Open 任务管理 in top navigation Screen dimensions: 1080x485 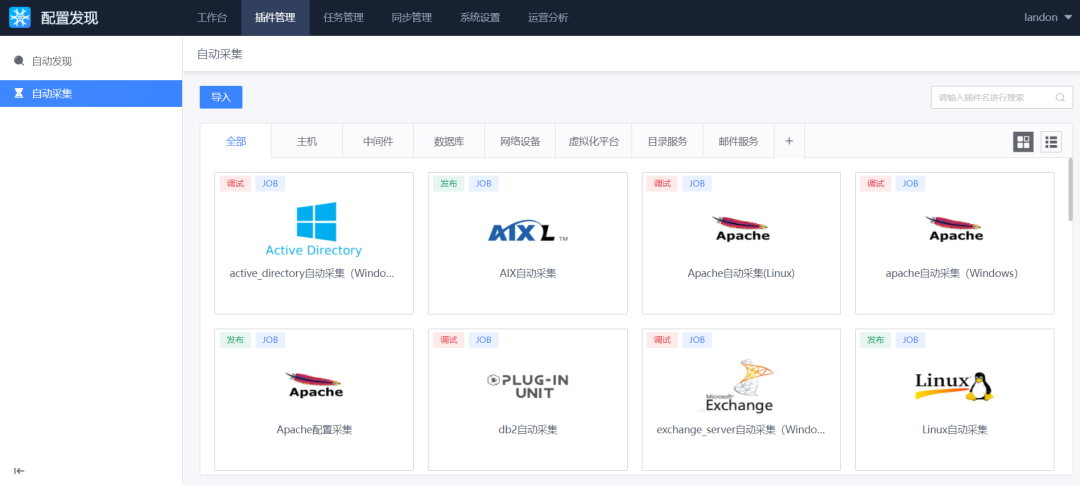coord(343,18)
